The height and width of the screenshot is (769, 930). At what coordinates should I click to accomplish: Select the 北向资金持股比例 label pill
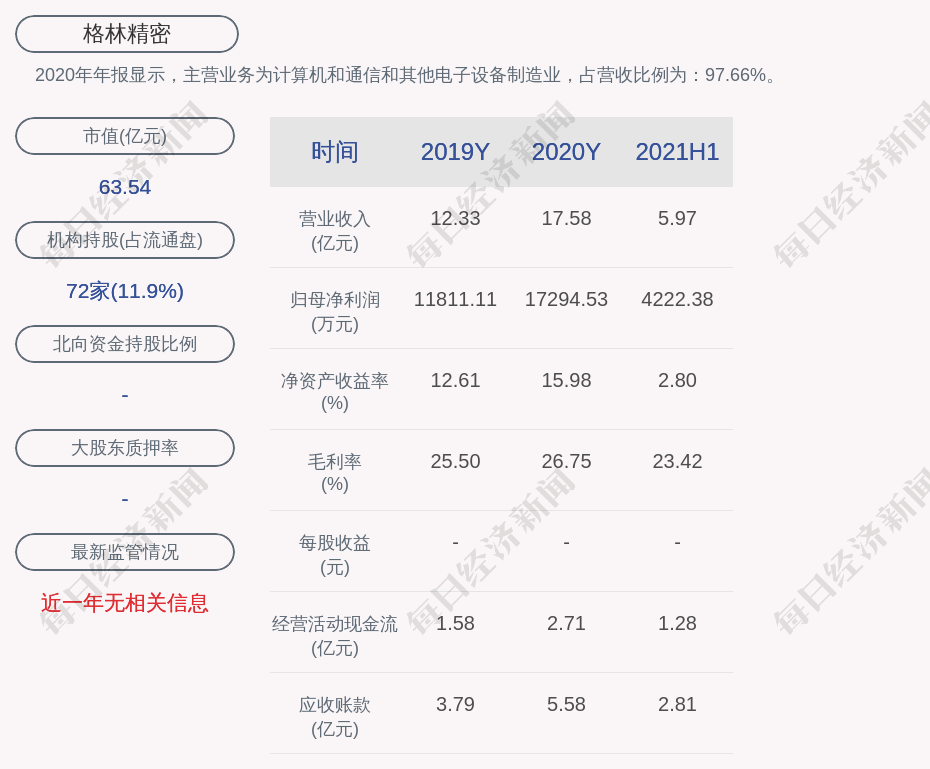coord(125,344)
